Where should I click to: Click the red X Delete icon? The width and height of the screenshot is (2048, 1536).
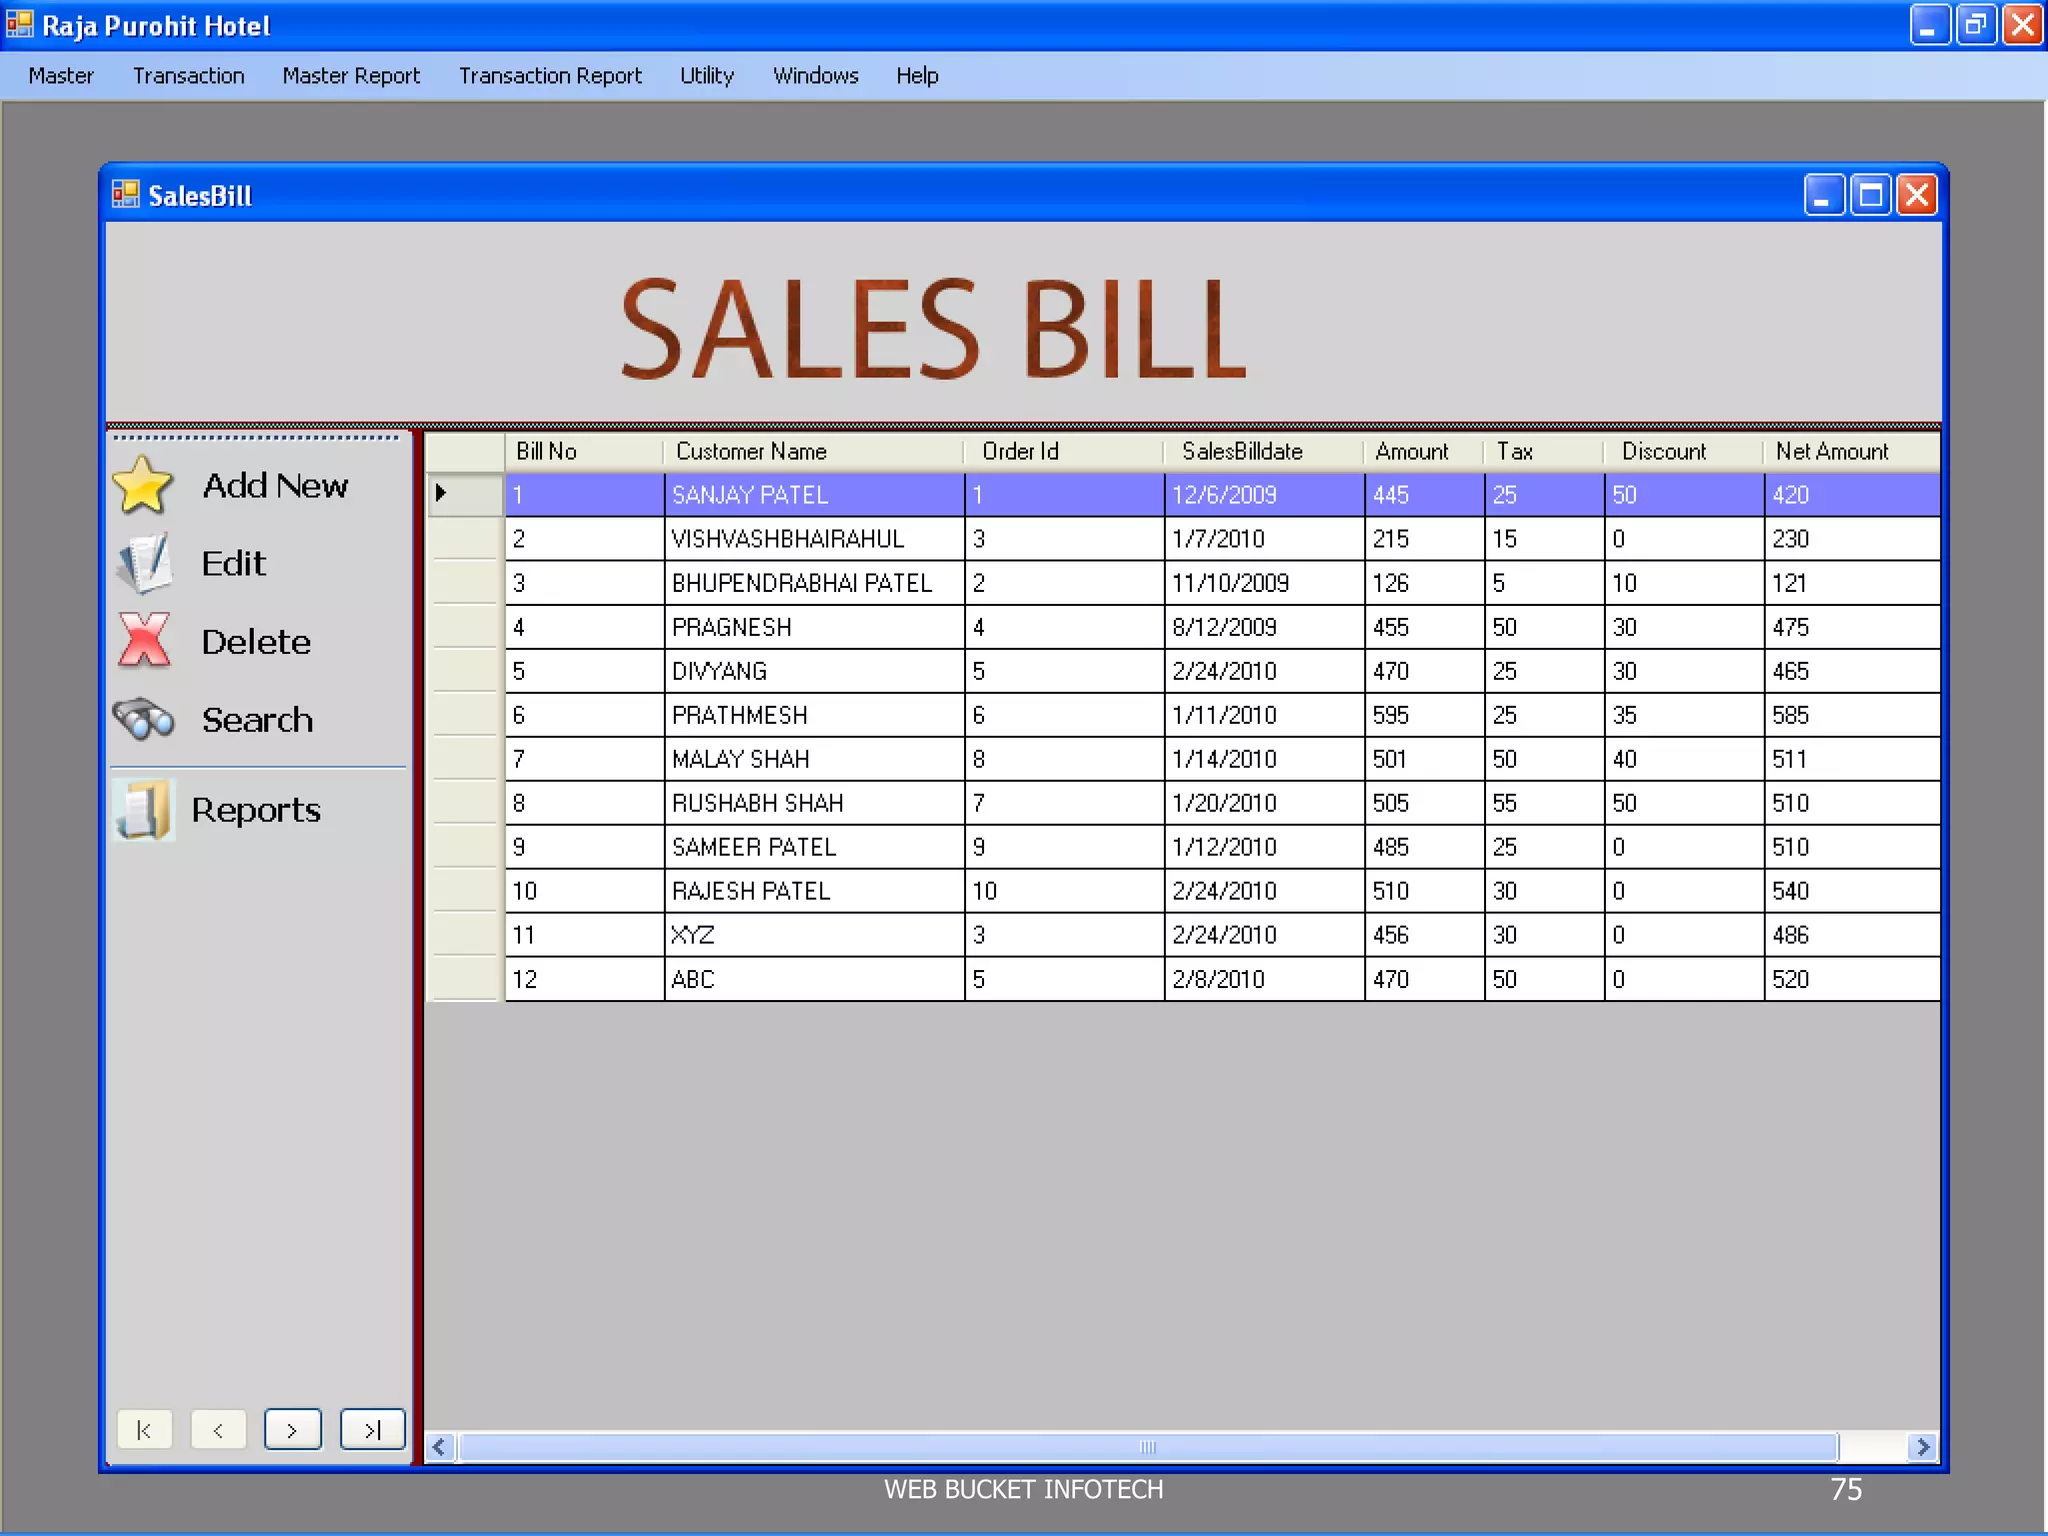[144, 641]
